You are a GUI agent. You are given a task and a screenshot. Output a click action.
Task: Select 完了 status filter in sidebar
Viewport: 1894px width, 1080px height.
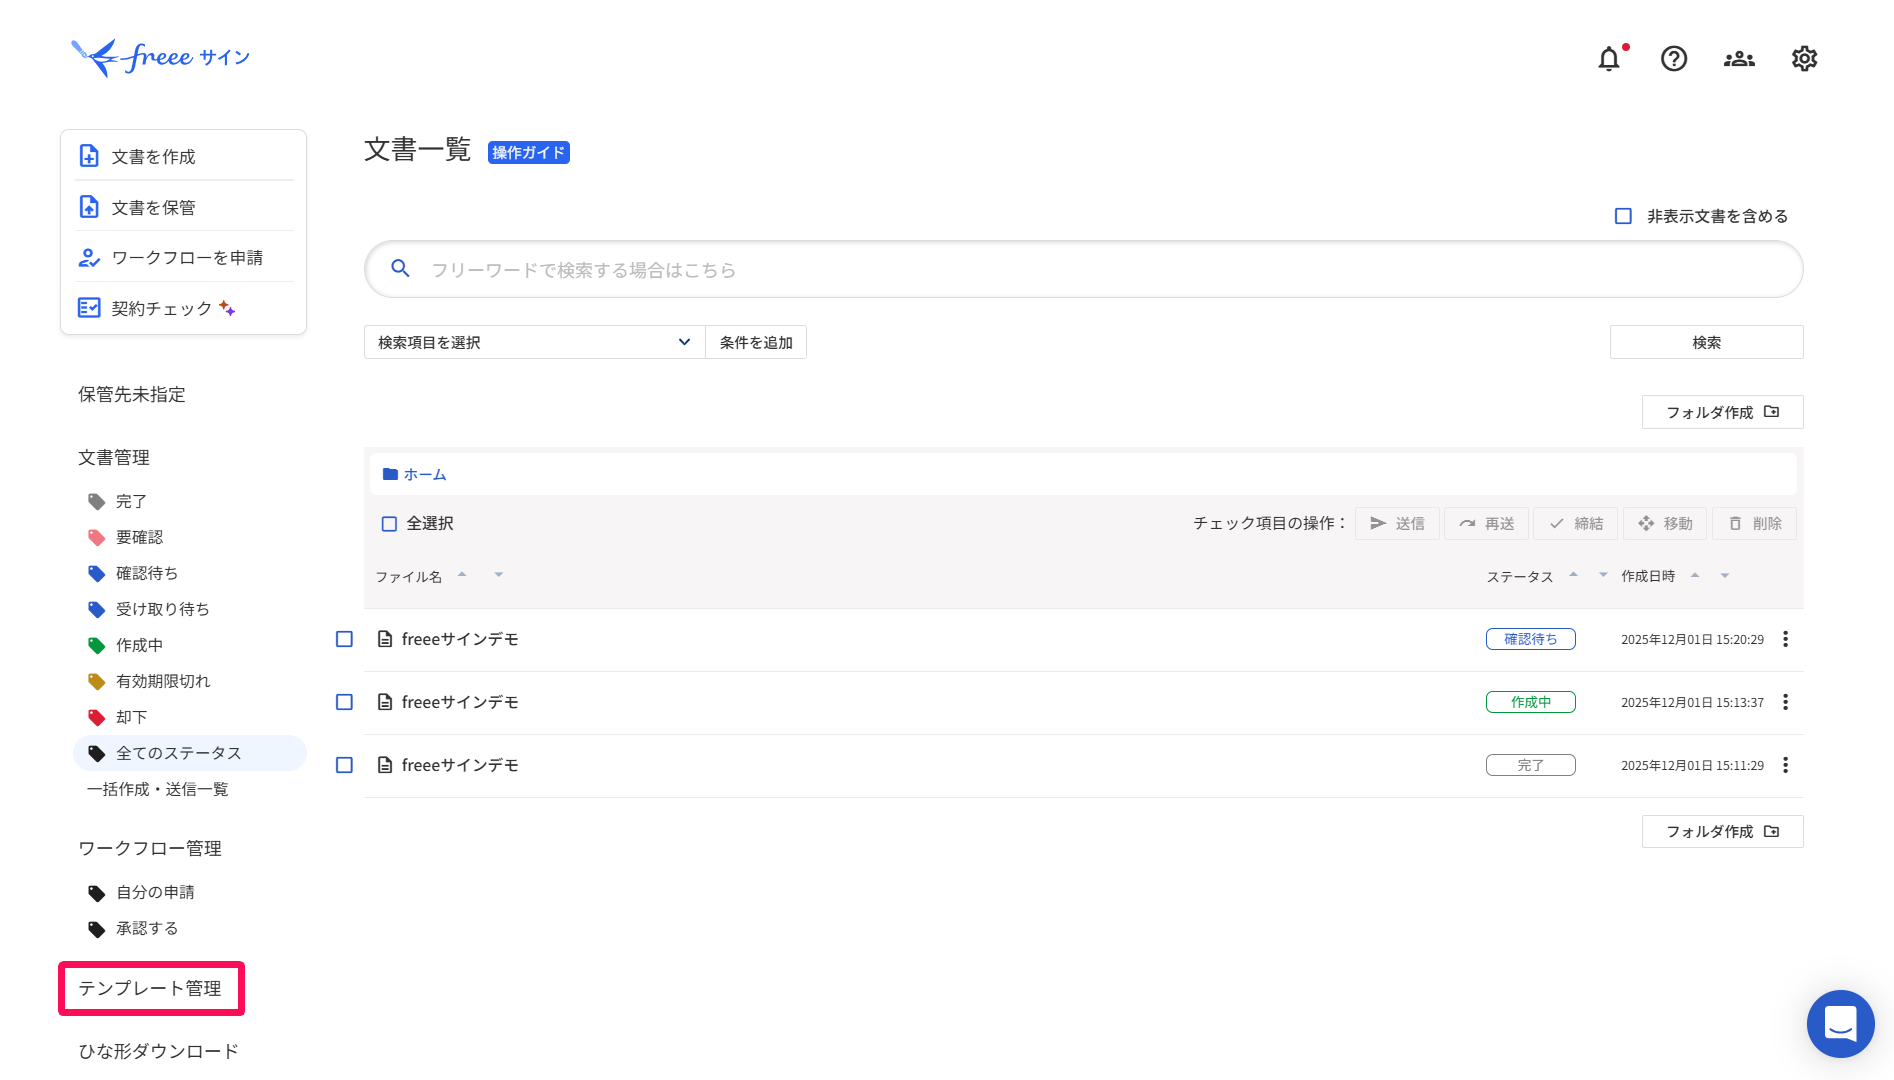[x=131, y=501]
